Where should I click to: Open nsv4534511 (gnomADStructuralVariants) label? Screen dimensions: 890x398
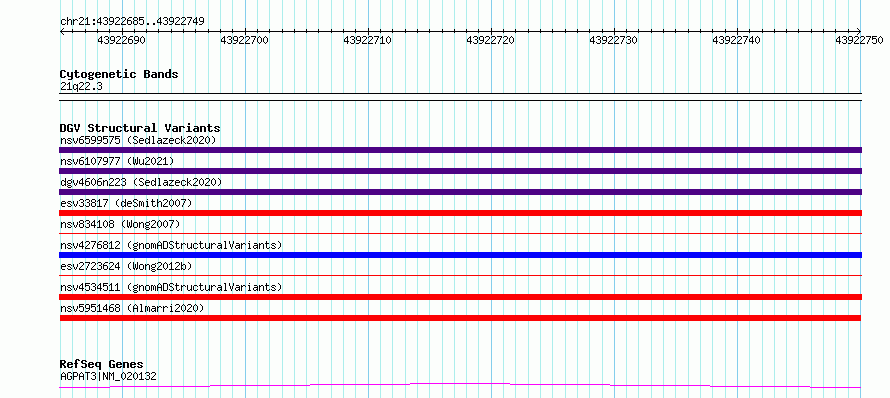point(171,287)
